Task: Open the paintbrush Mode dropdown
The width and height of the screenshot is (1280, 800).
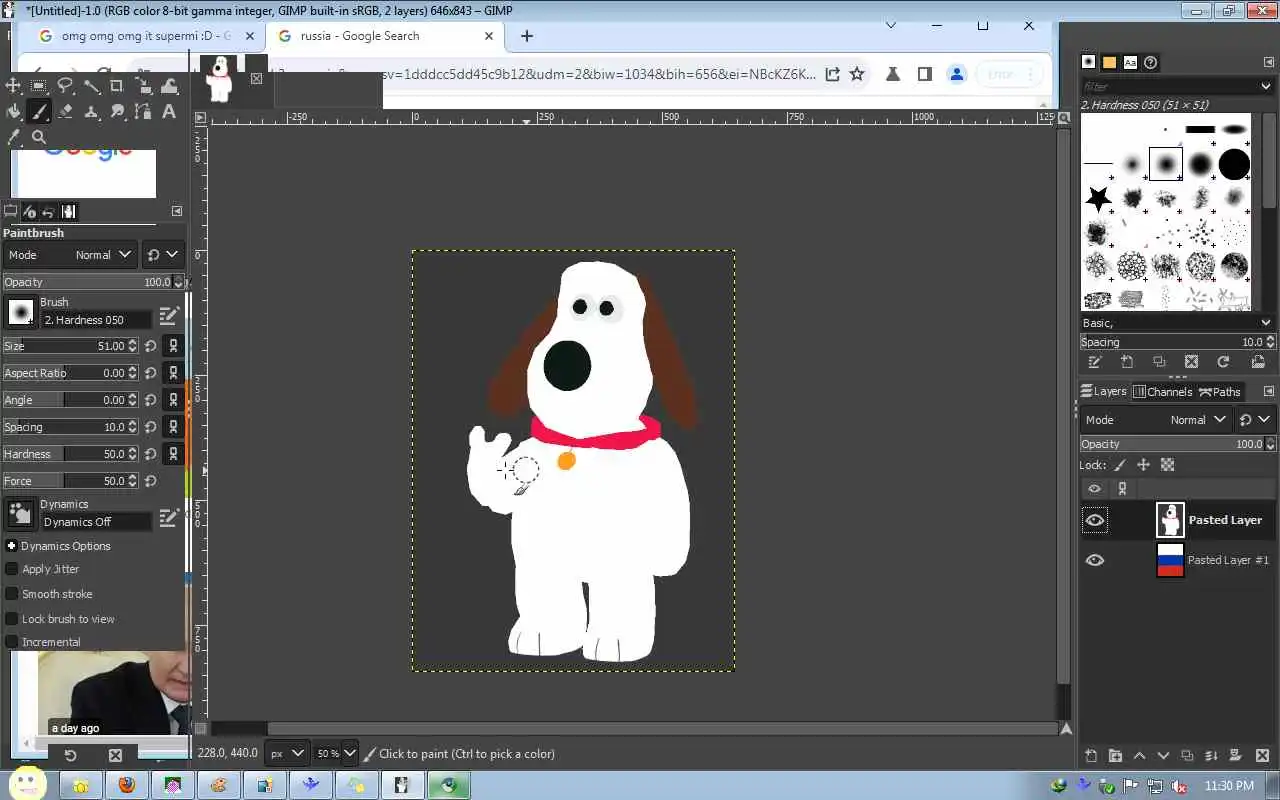Action: (70, 255)
